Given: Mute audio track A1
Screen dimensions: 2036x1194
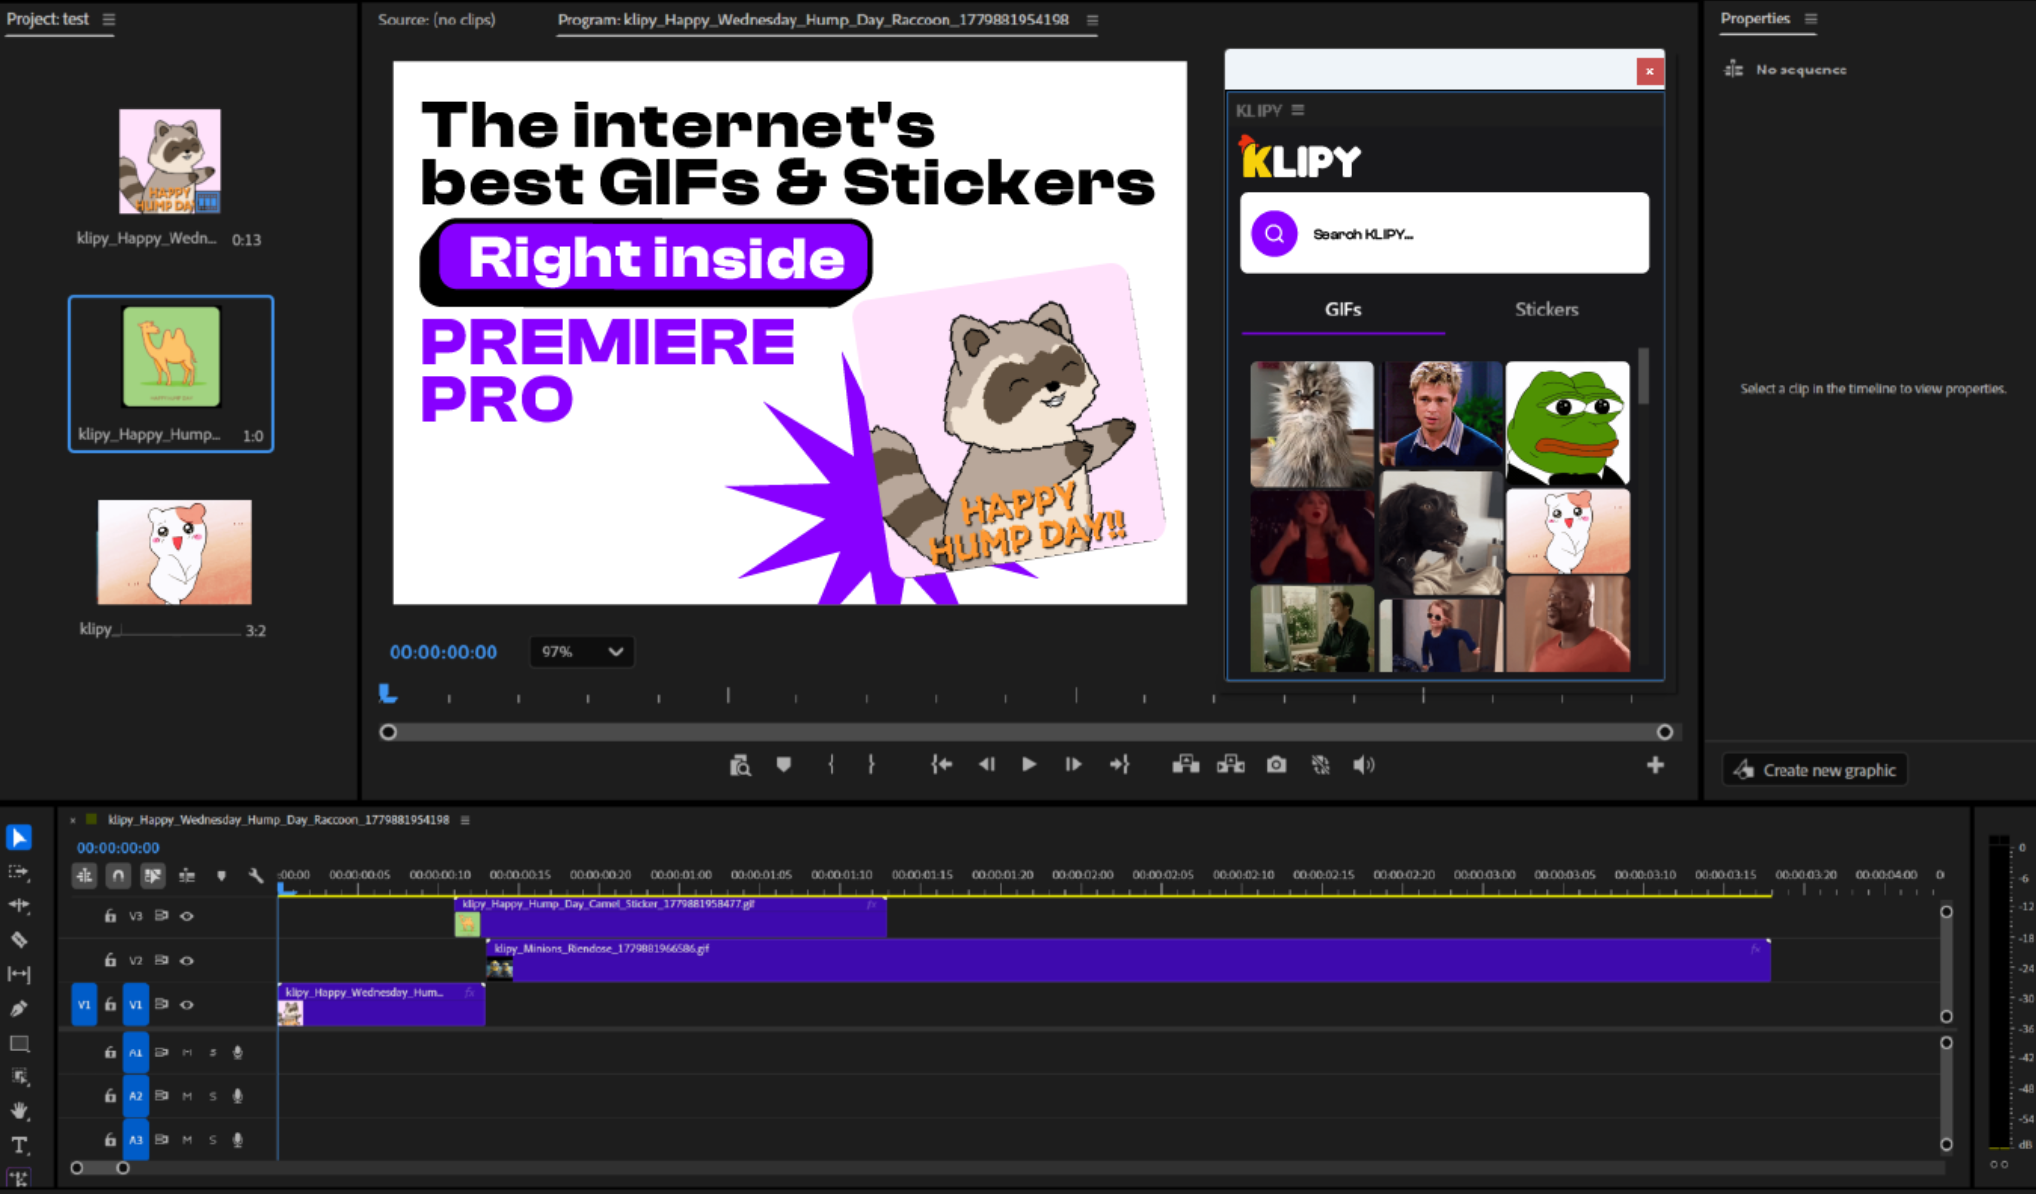Looking at the screenshot, I should 187,1052.
